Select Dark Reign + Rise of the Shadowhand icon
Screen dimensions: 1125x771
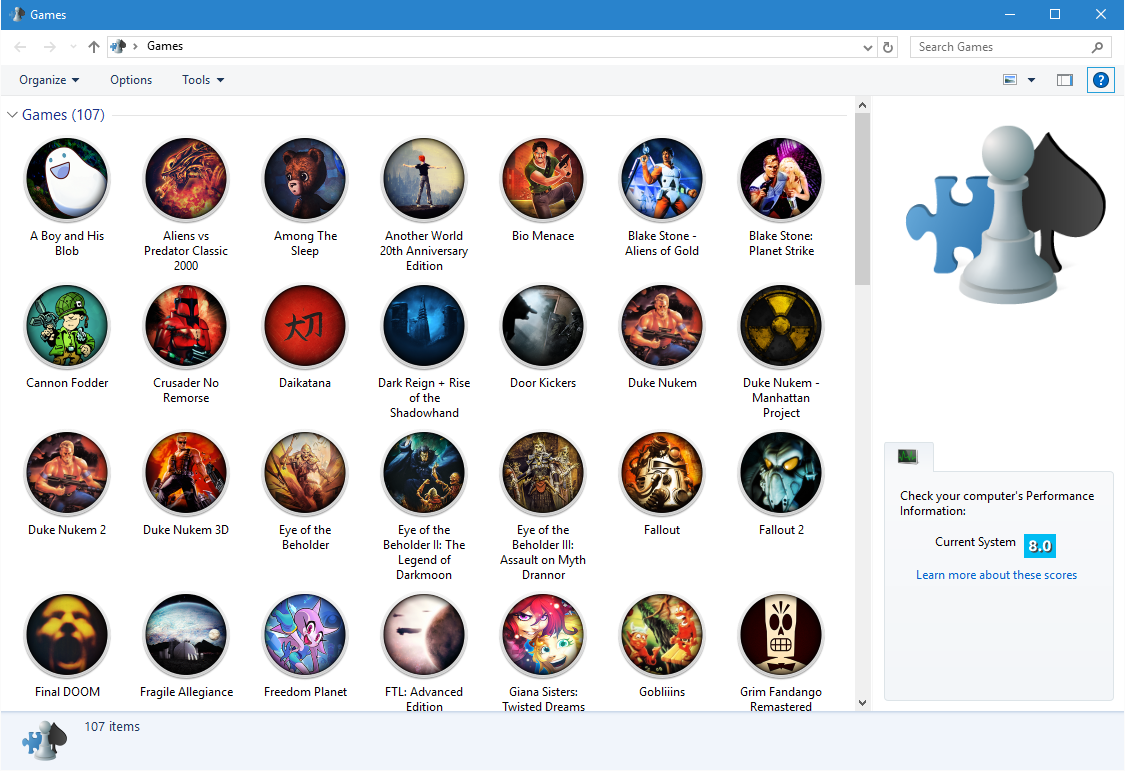coord(424,326)
